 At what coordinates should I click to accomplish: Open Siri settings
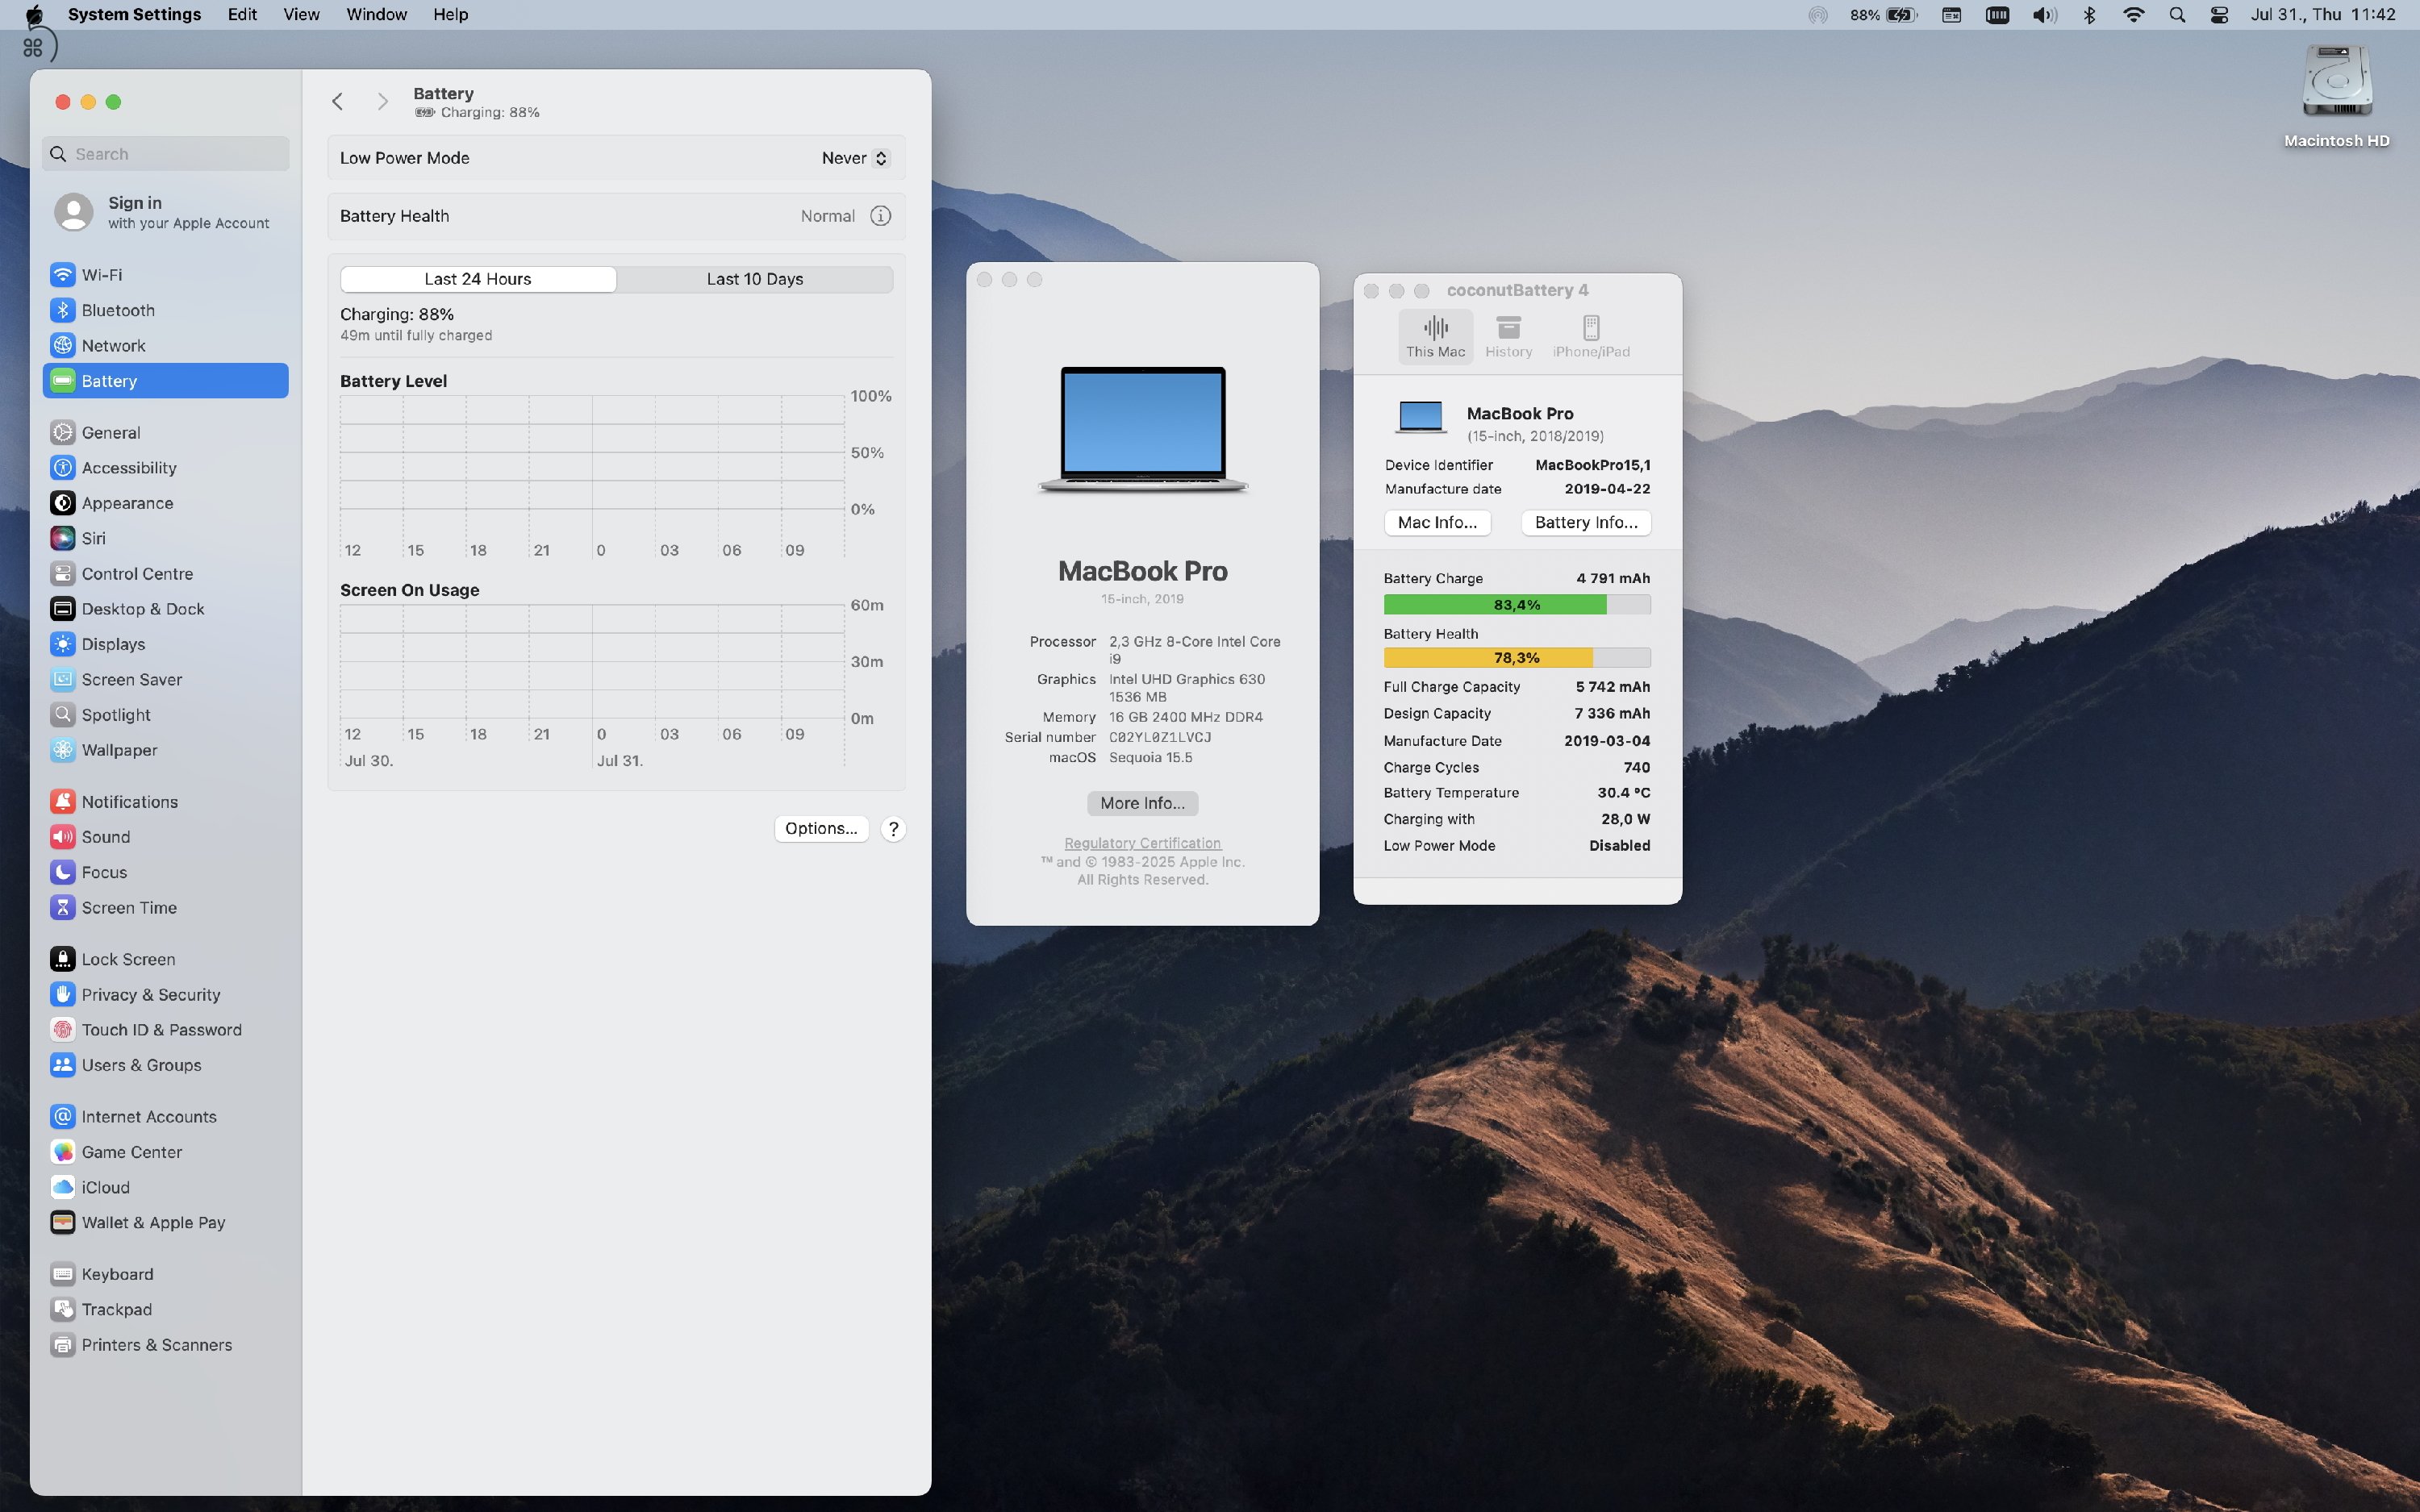click(165, 538)
